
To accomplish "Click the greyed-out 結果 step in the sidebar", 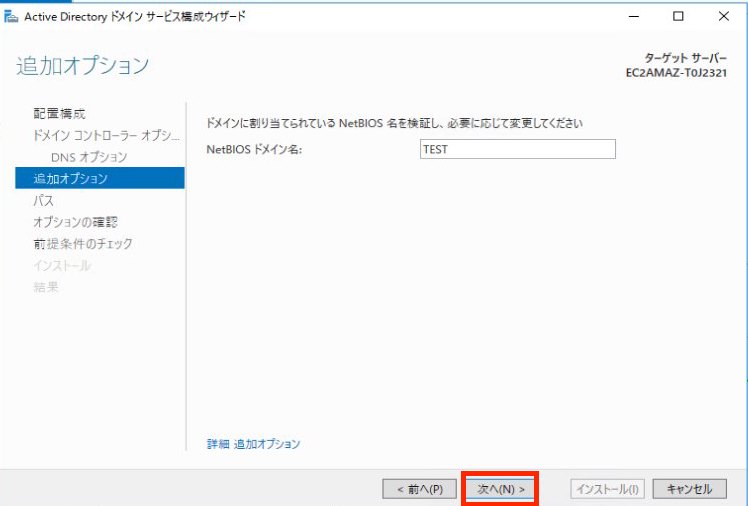I will point(46,287).
